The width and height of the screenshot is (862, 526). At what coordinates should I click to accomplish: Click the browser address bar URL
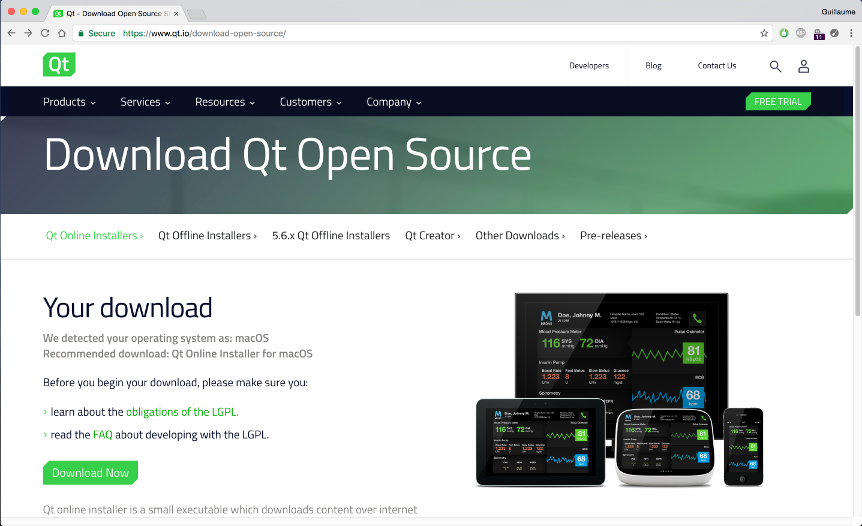pyautogui.click(x=204, y=33)
